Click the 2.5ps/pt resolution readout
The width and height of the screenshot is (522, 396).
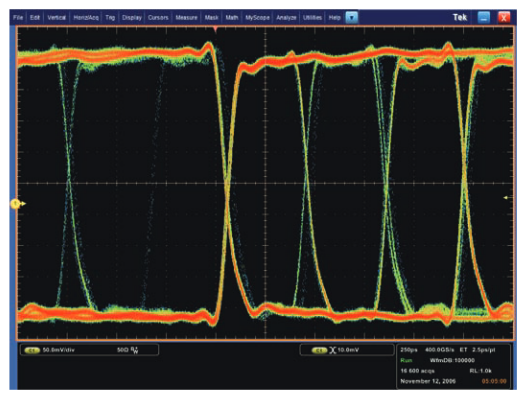click(x=484, y=350)
